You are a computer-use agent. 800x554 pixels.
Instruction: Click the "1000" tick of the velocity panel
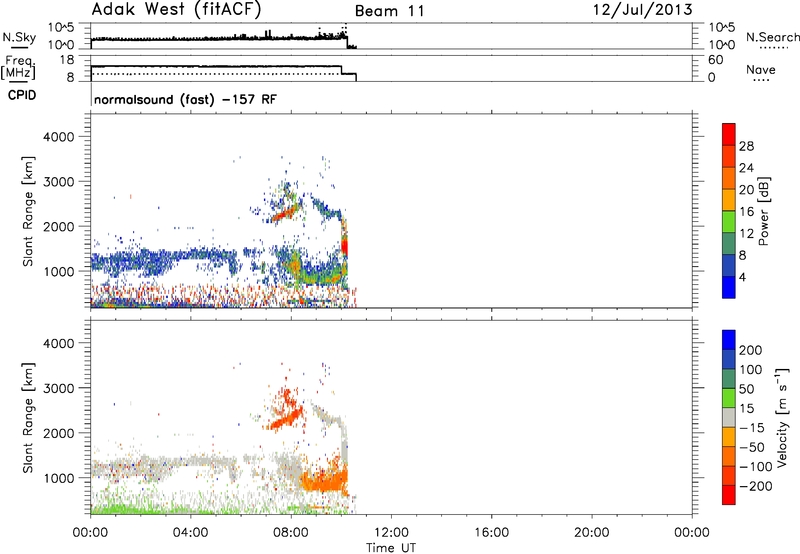[59, 478]
